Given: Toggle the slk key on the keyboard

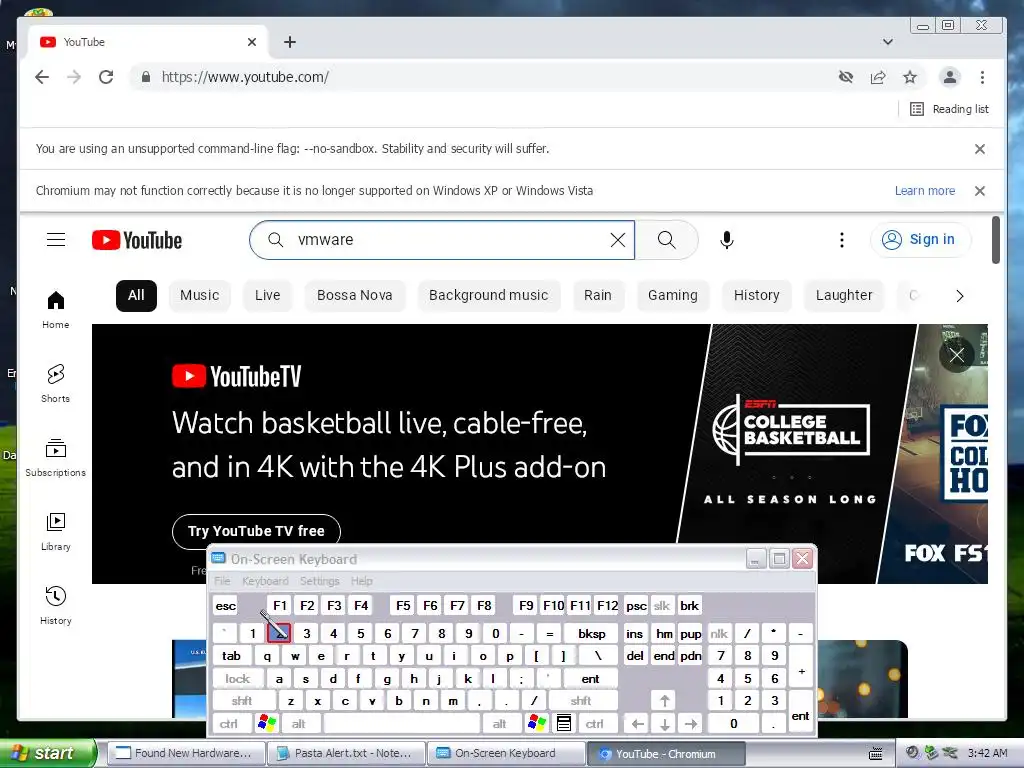Looking at the screenshot, I should pyautogui.click(x=662, y=606).
